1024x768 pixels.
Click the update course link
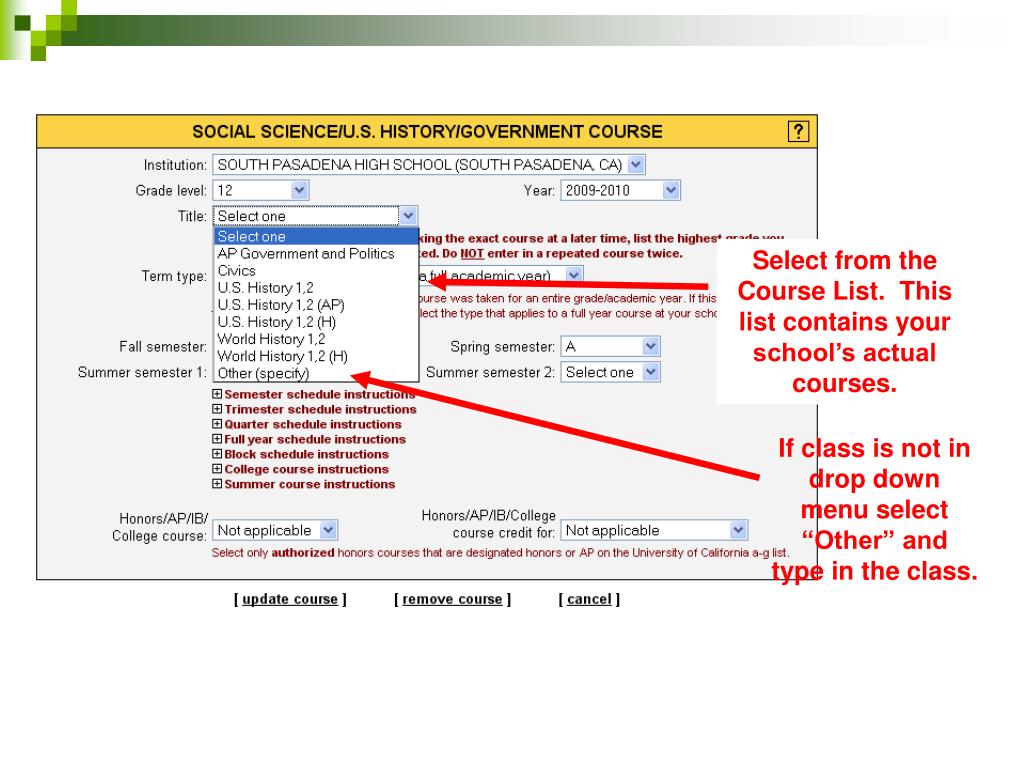coord(290,599)
